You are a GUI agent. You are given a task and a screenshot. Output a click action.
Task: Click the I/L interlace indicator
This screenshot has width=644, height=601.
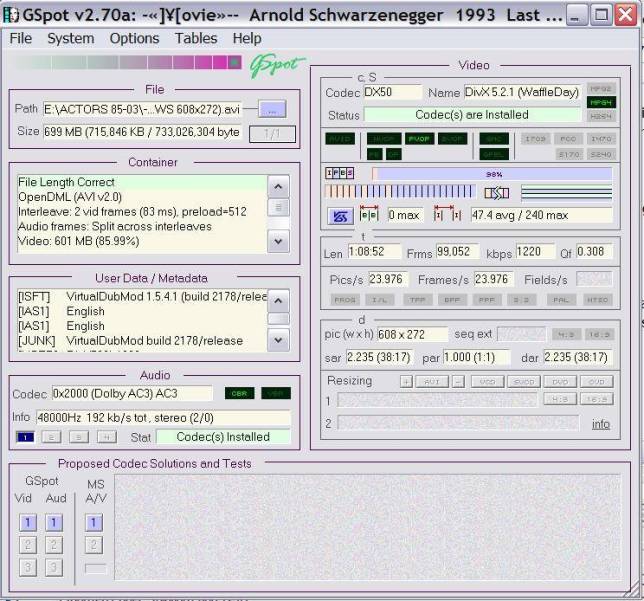pyautogui.click(x=379, y=300)
